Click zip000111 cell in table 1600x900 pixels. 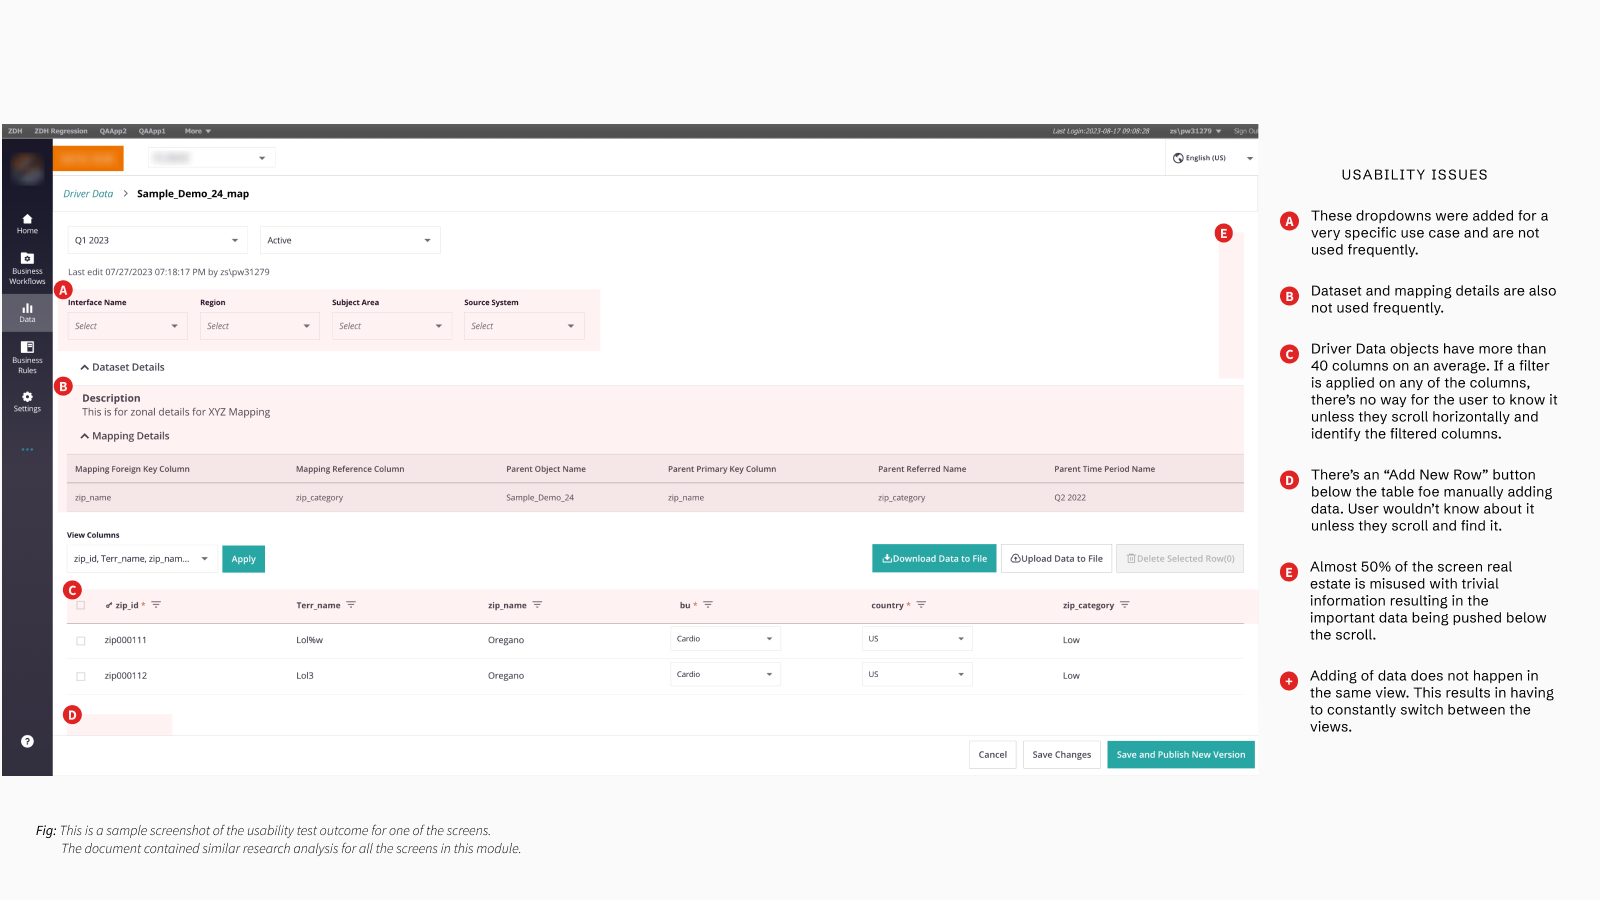pyautogui.click(x=126, y=640)
